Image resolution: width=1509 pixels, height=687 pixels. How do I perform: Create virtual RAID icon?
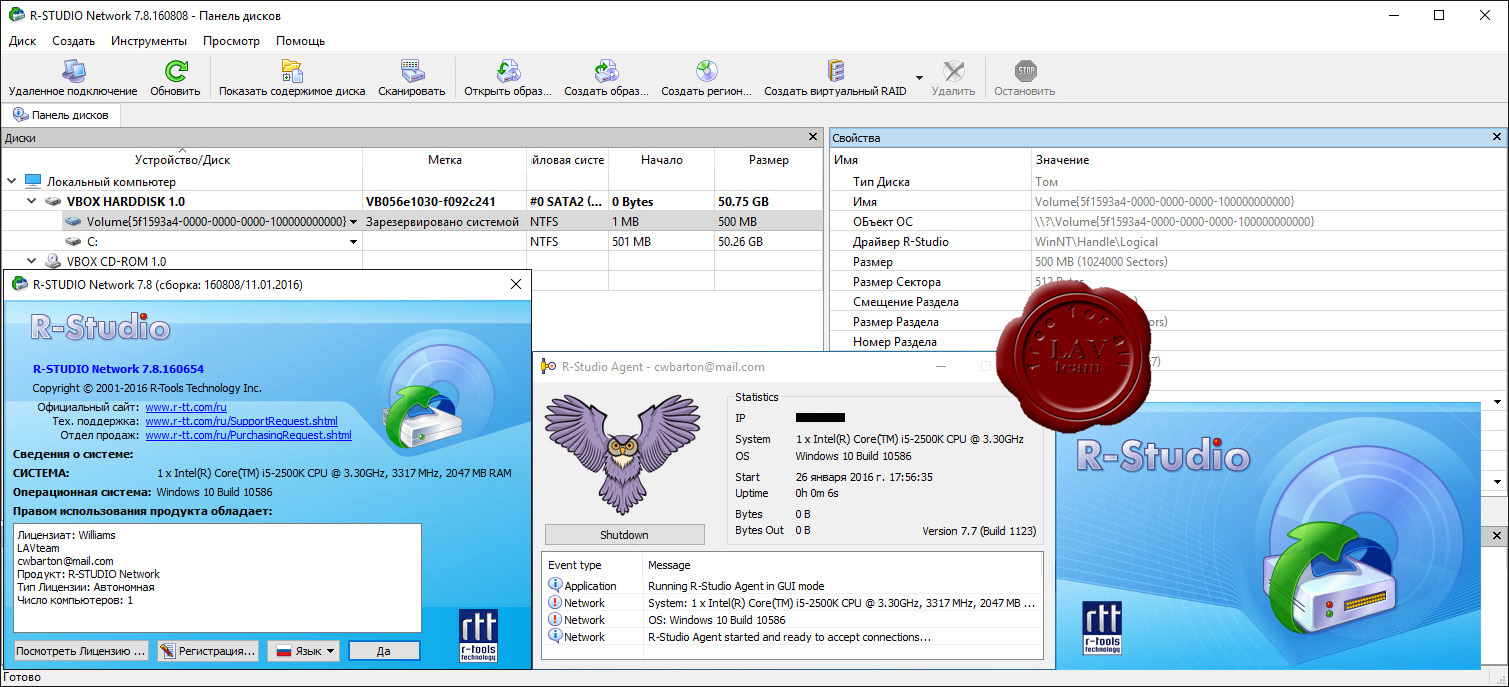[x=836, y=71]
